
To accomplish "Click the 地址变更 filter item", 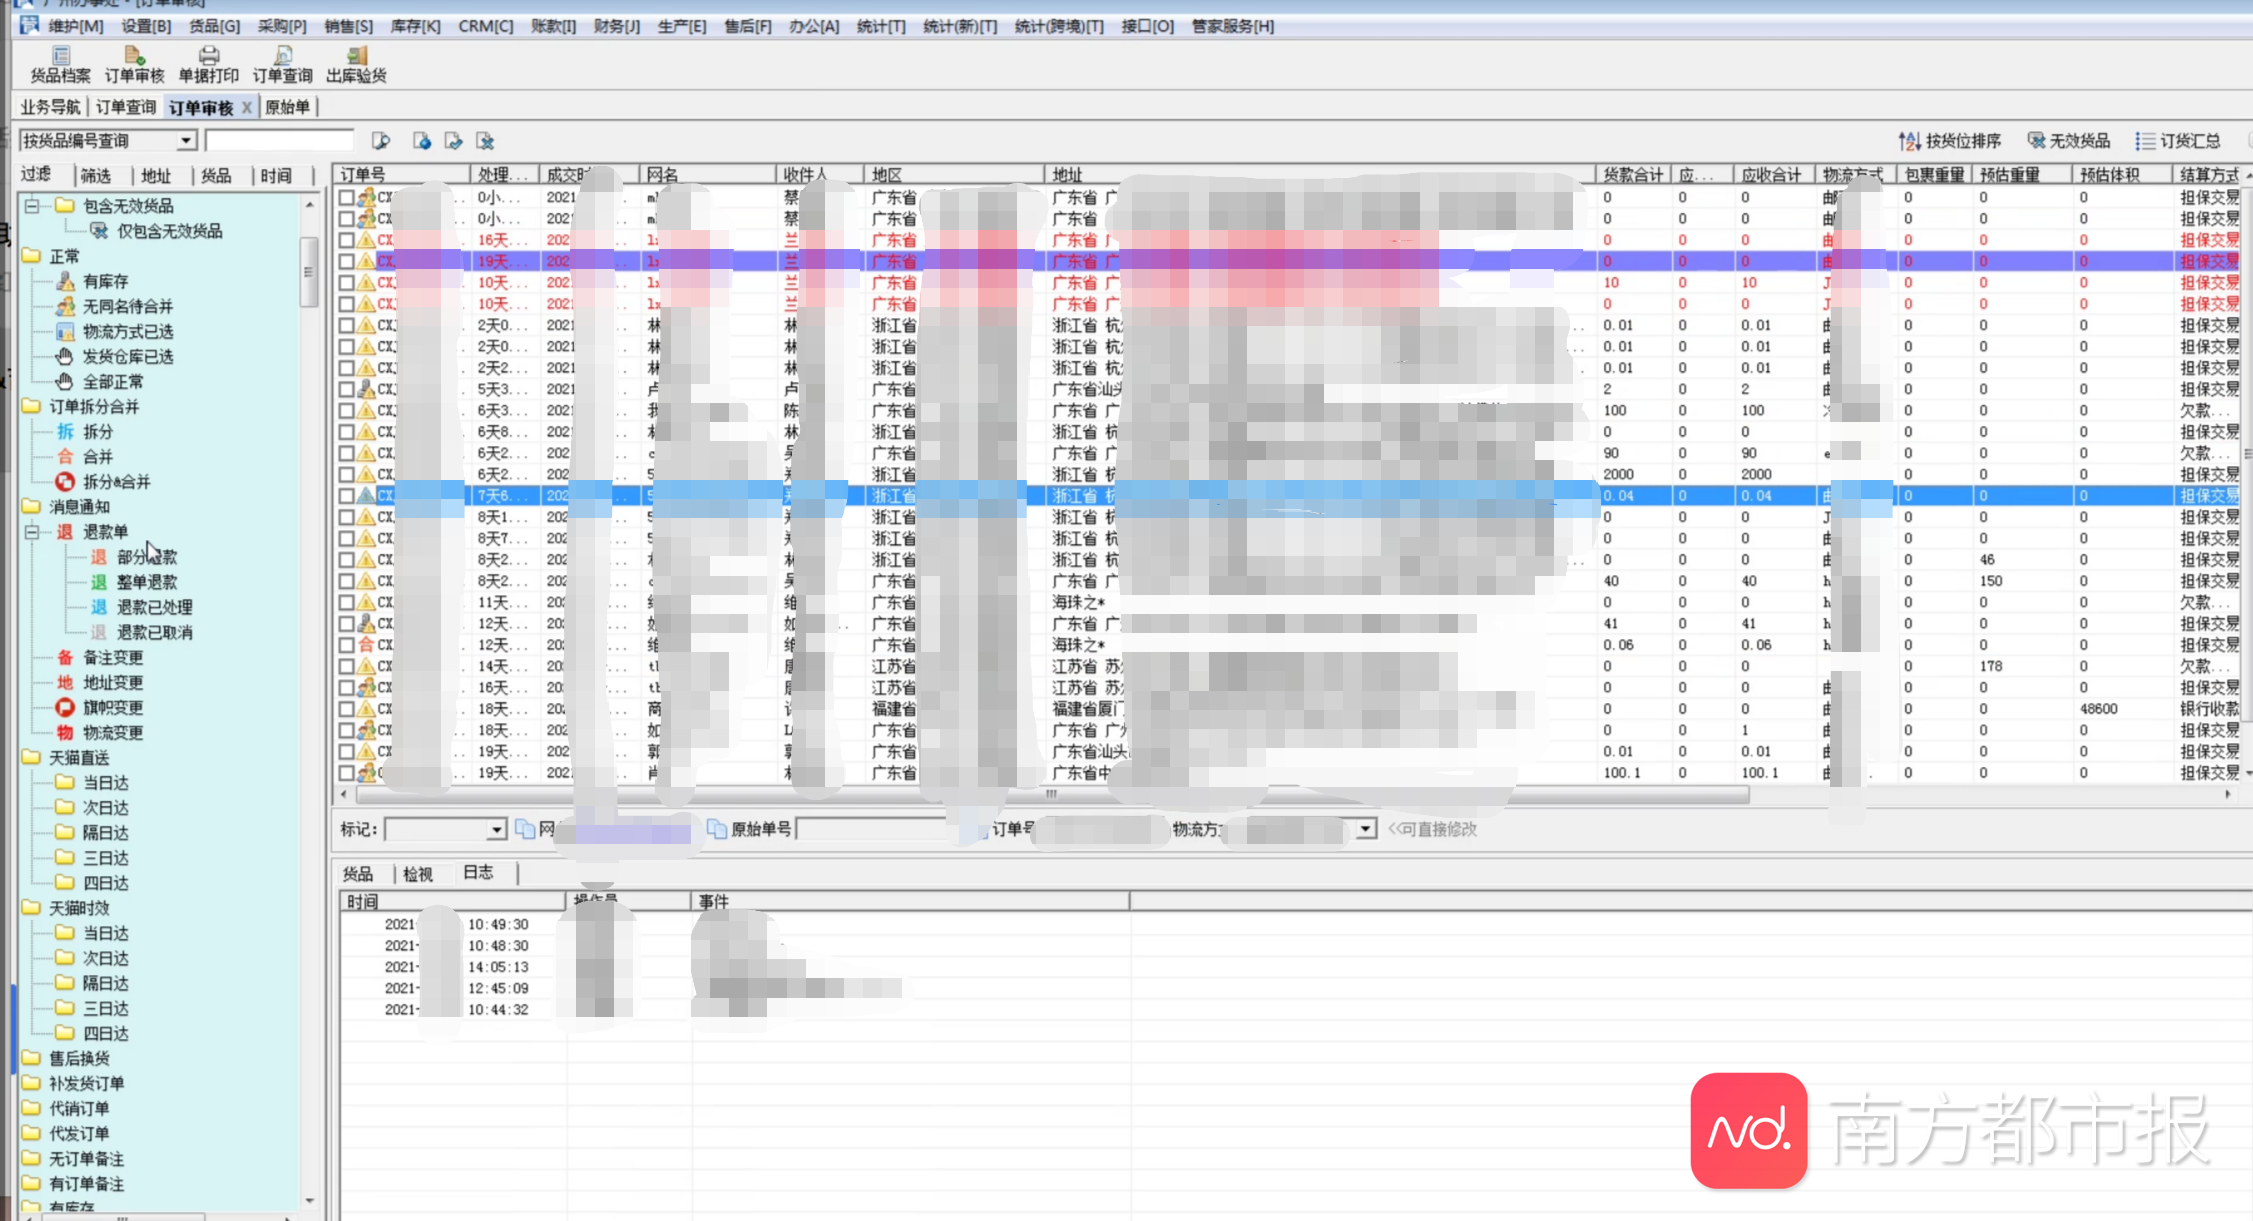I will (x=113, y=682).
